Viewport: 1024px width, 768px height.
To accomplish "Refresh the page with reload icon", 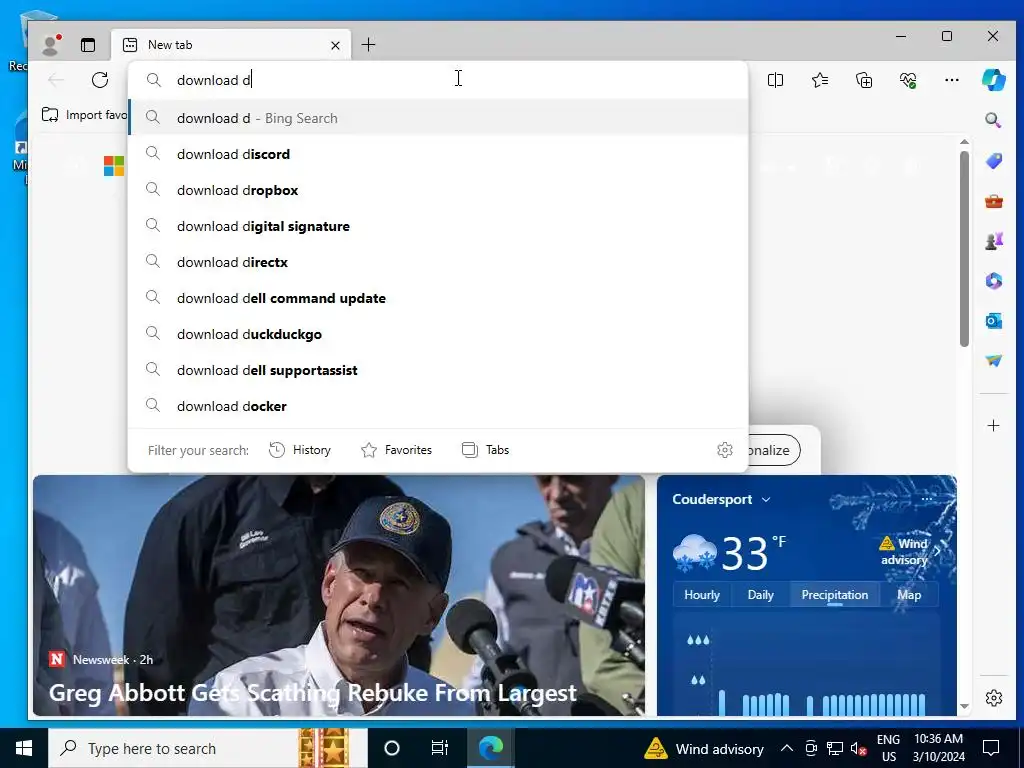I will pos(100,80).
